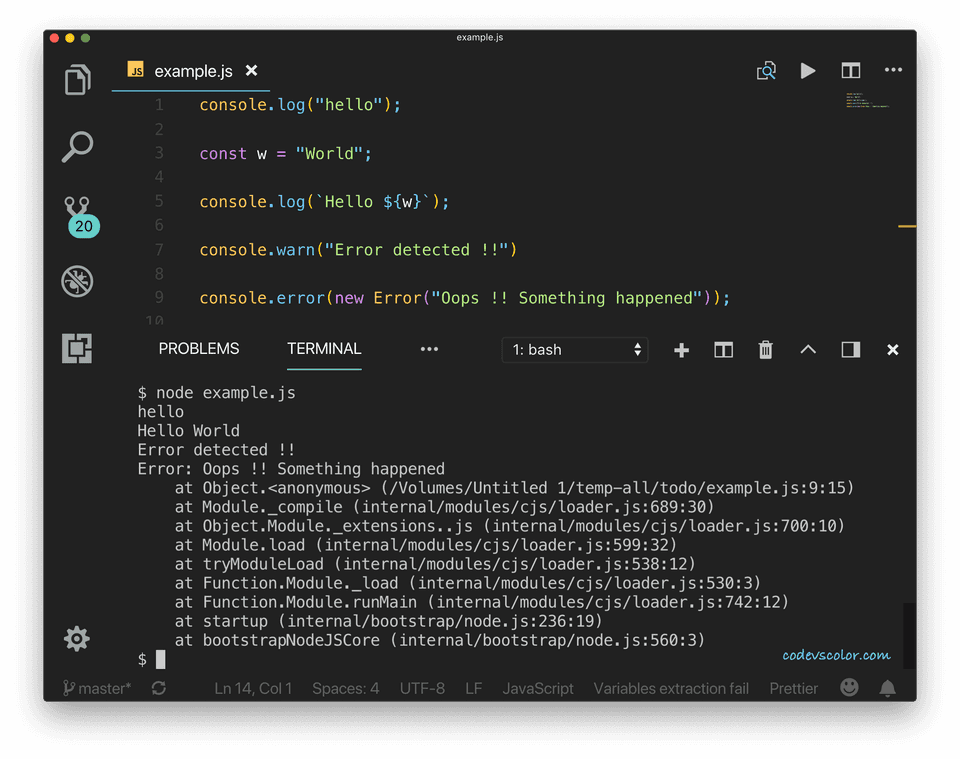Kill the active terminal

tap(765, 350)
